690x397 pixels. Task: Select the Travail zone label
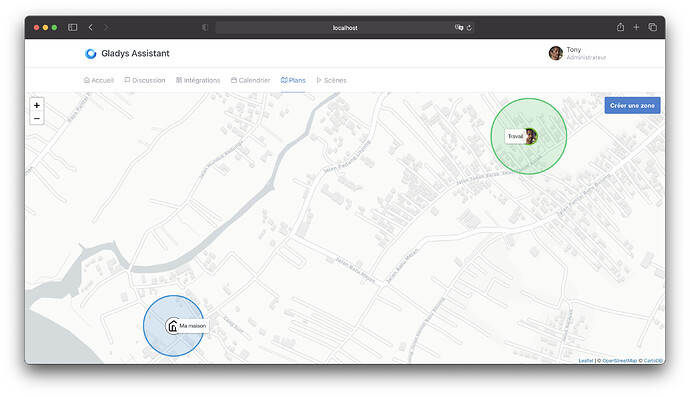515,136
